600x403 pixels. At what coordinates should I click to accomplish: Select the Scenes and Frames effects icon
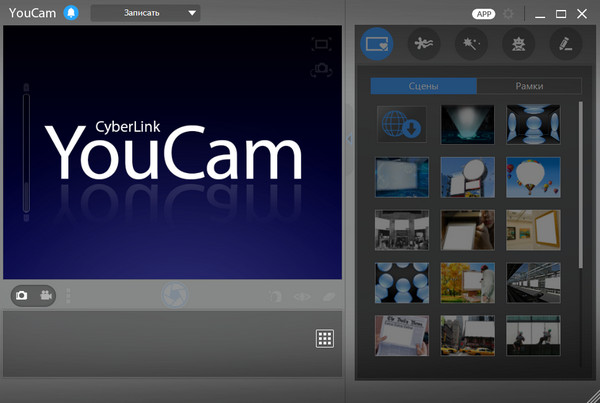377,44
